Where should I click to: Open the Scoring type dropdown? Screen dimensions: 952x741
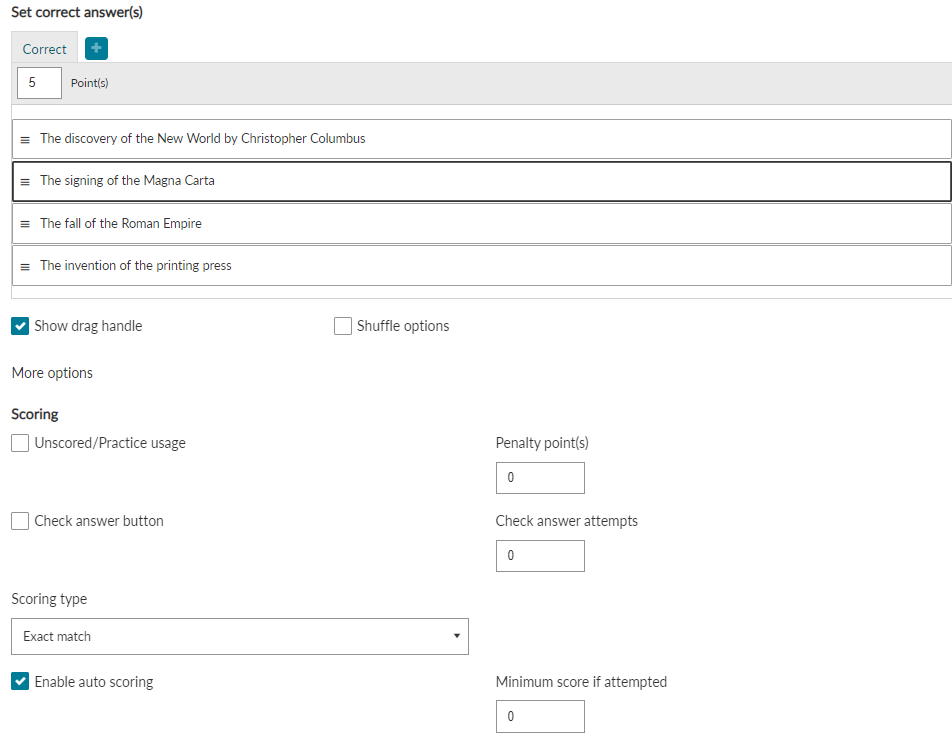(x=240, y=637)
